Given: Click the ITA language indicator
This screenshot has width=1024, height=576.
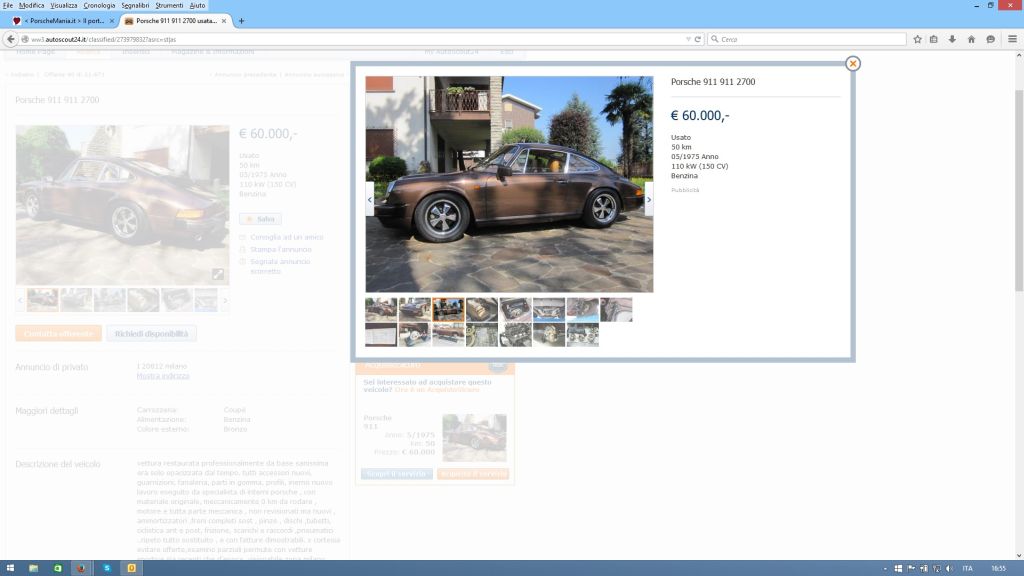Looking at the screenshot, I should pos(967,569).
